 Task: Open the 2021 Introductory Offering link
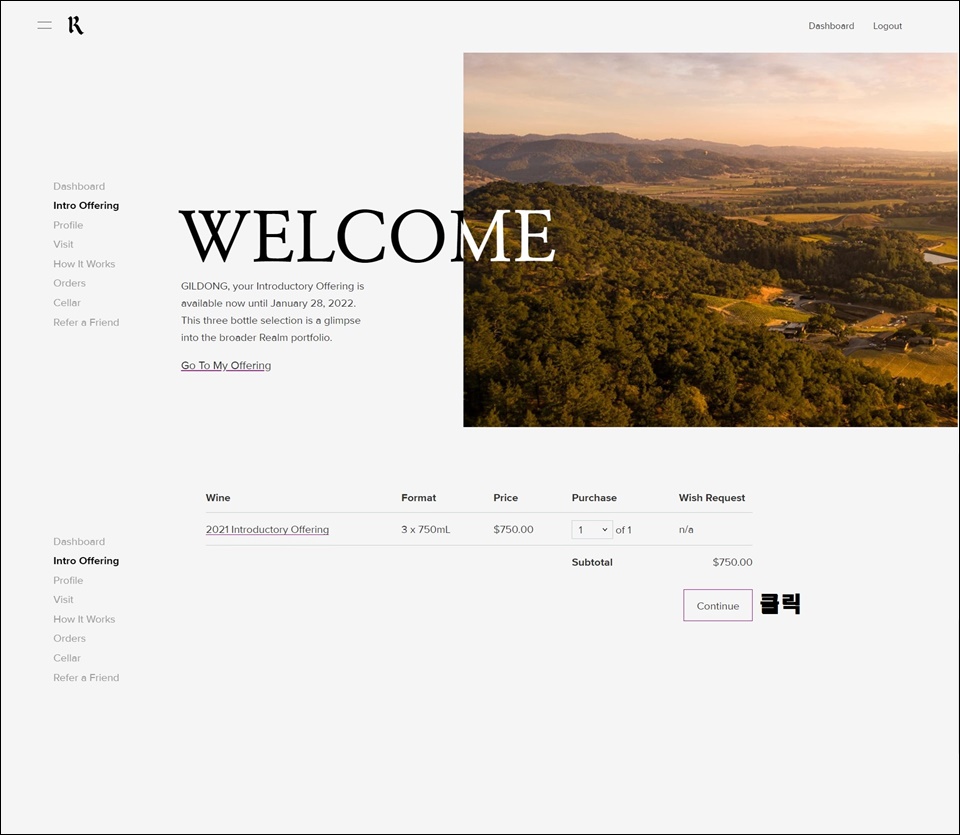click(267, 530)
